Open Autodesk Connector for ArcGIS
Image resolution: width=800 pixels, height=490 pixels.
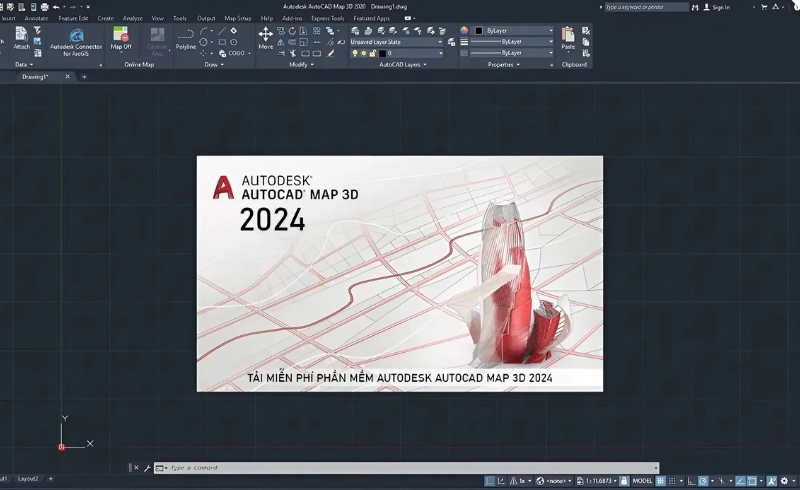76,42
